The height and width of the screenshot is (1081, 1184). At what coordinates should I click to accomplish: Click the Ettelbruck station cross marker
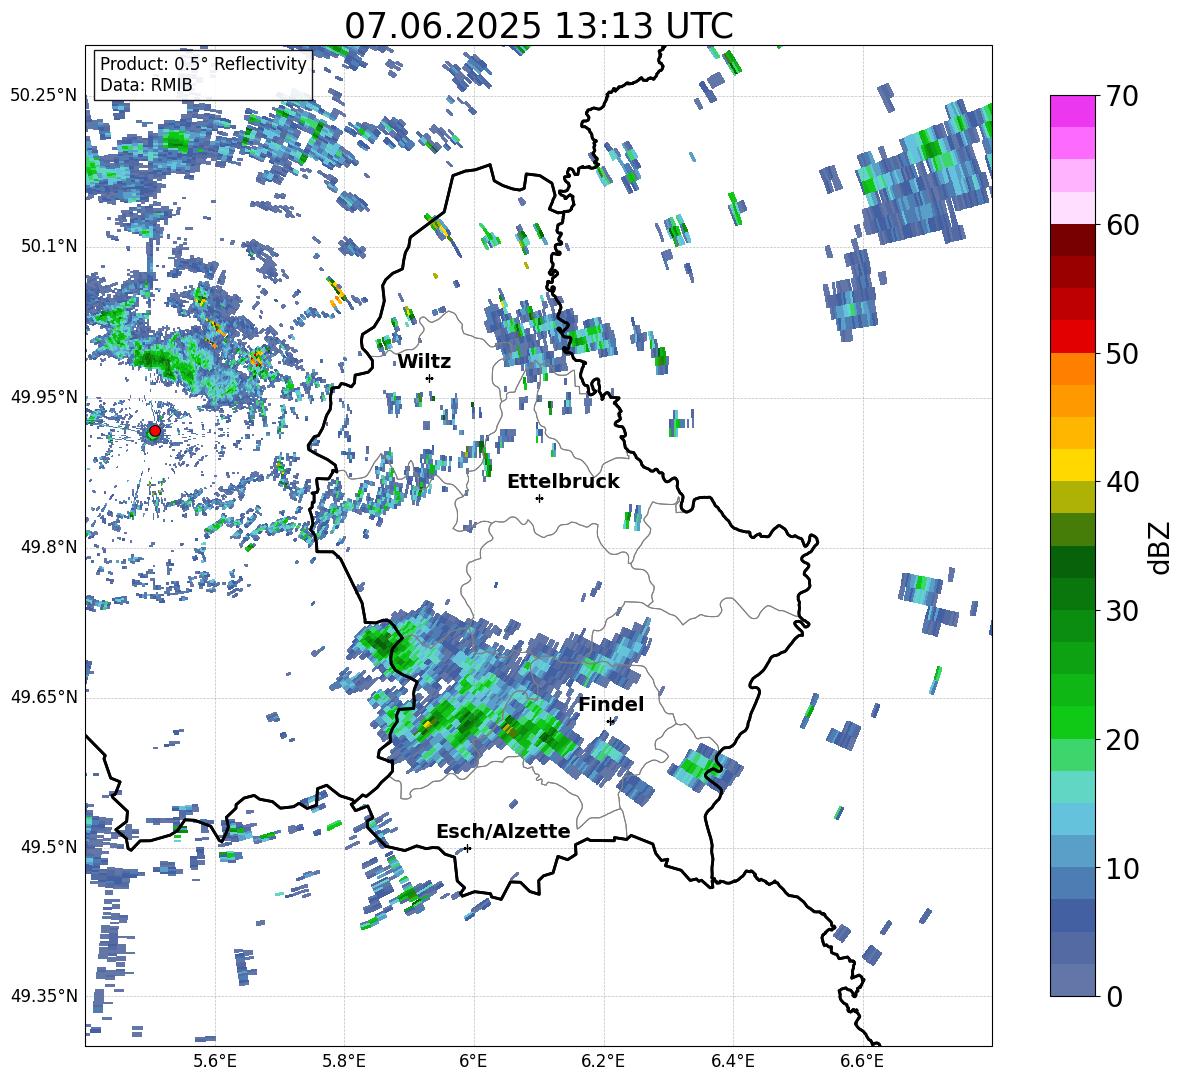539,498
